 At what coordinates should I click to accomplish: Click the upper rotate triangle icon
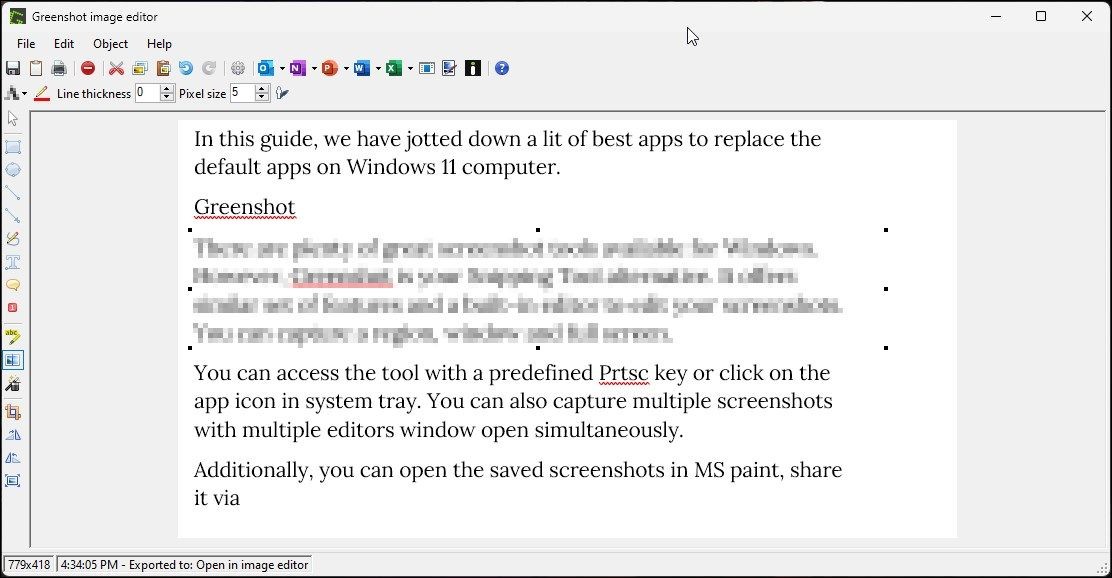(x=13, y=435)
